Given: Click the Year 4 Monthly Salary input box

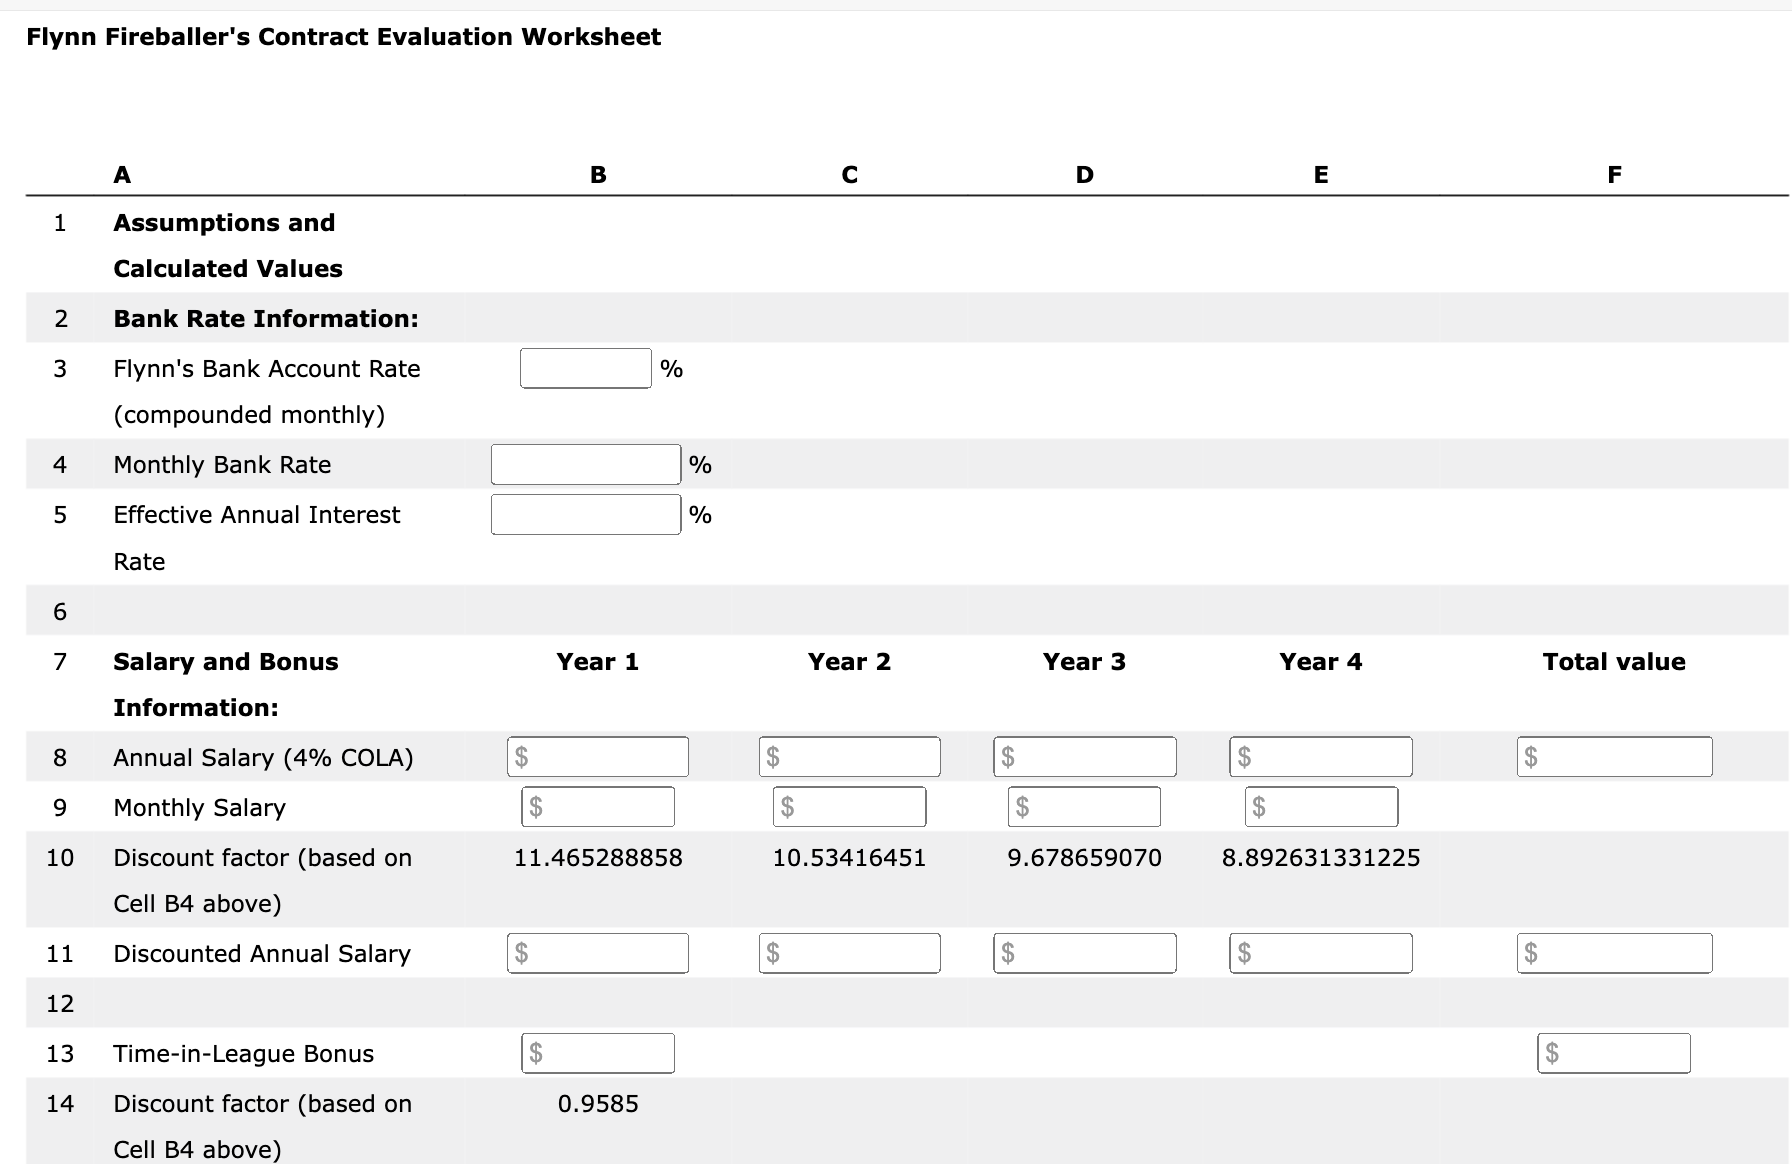Looking at the screenshot, I should point(1320,806).
